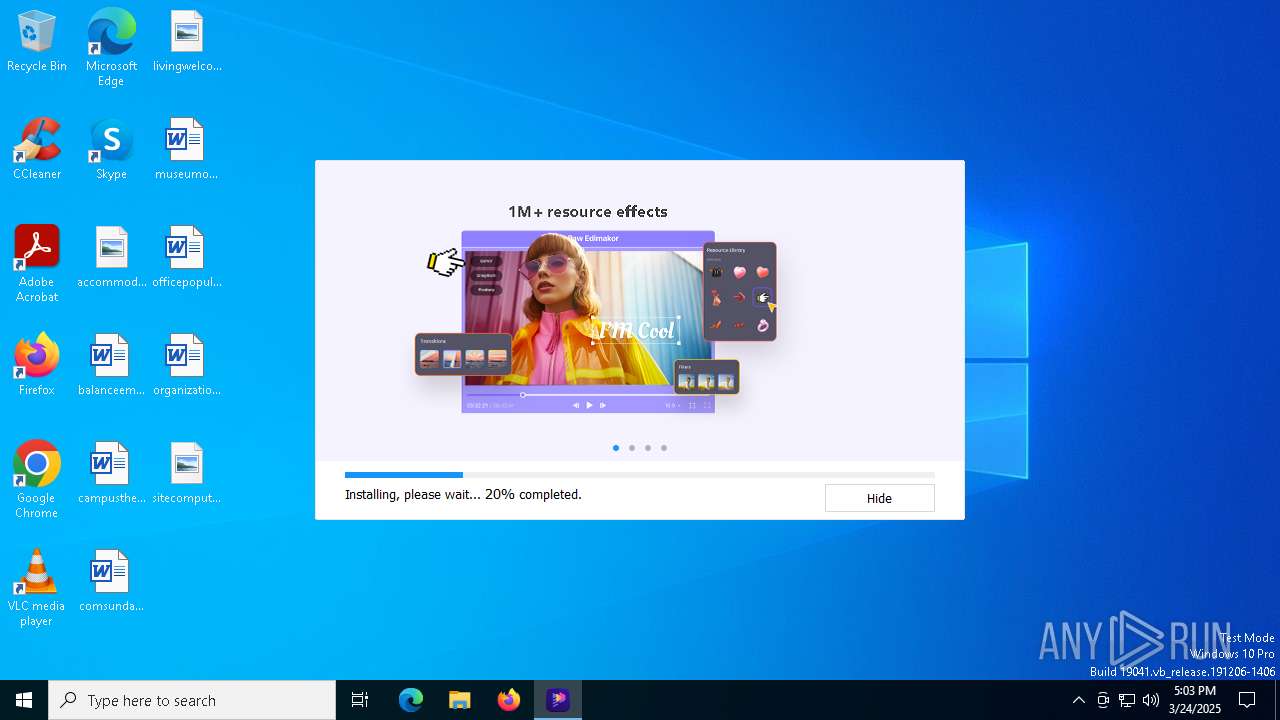1280x720 pixels.
Task: Select the officepopul... Word document
Action: click(187, 258)
